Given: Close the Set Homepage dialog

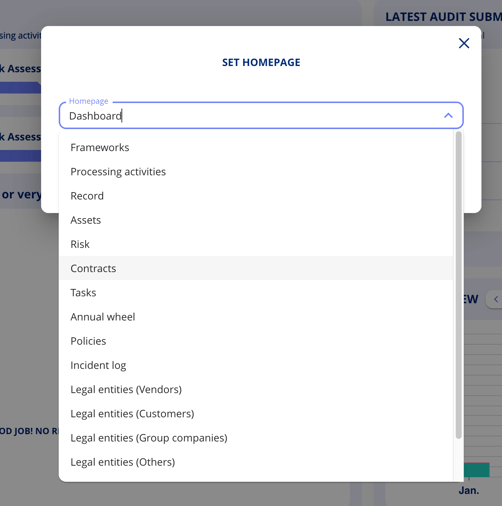Looking at the screenshot, I should point(464,43).
